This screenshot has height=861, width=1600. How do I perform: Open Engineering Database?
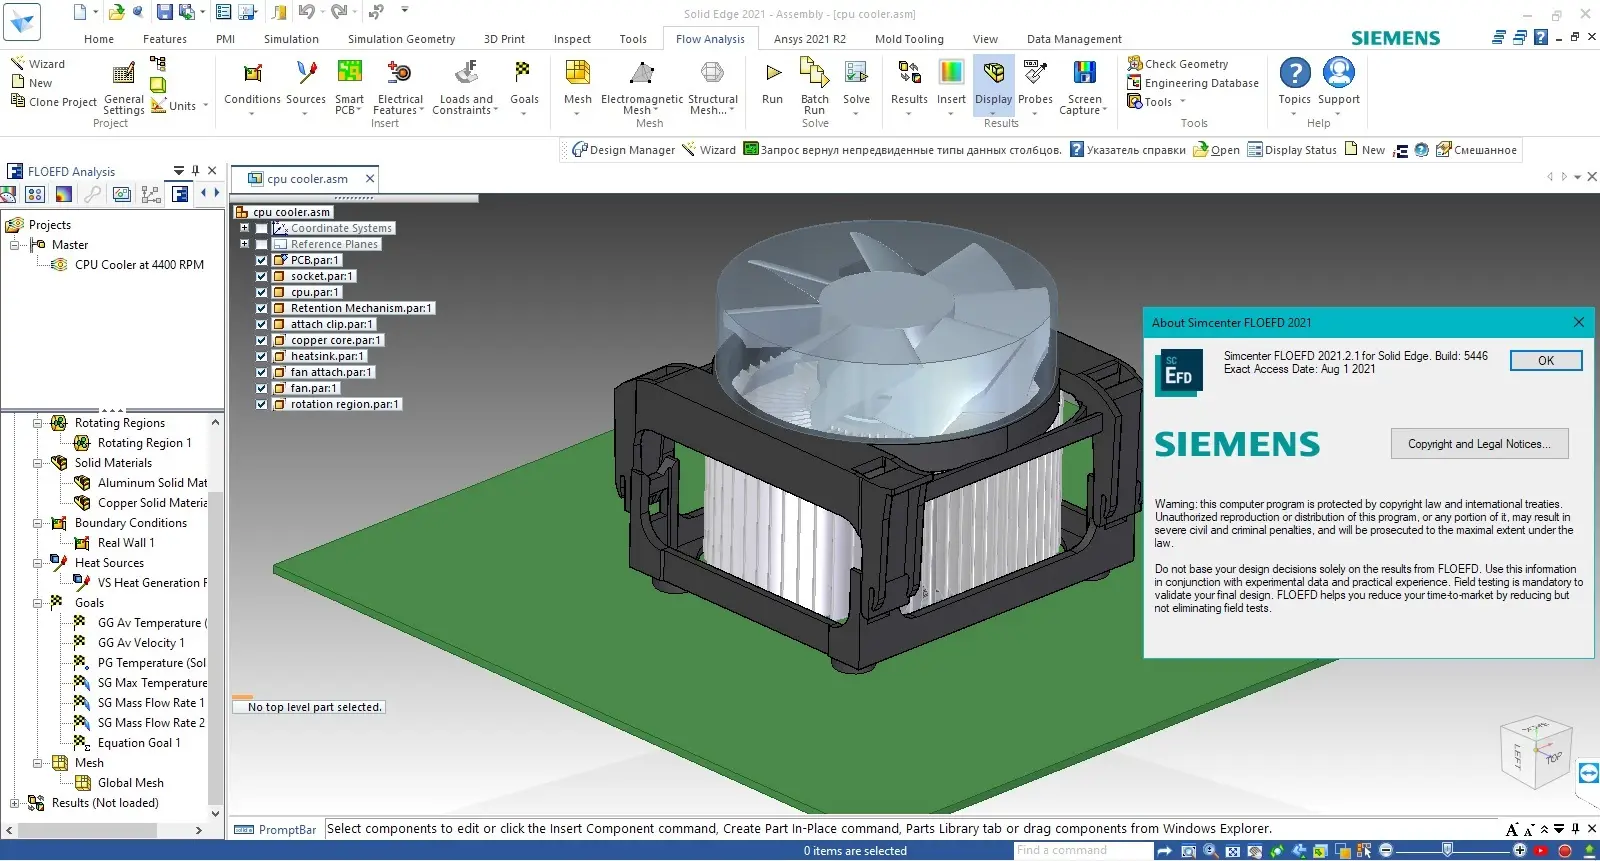[1193, 83]
